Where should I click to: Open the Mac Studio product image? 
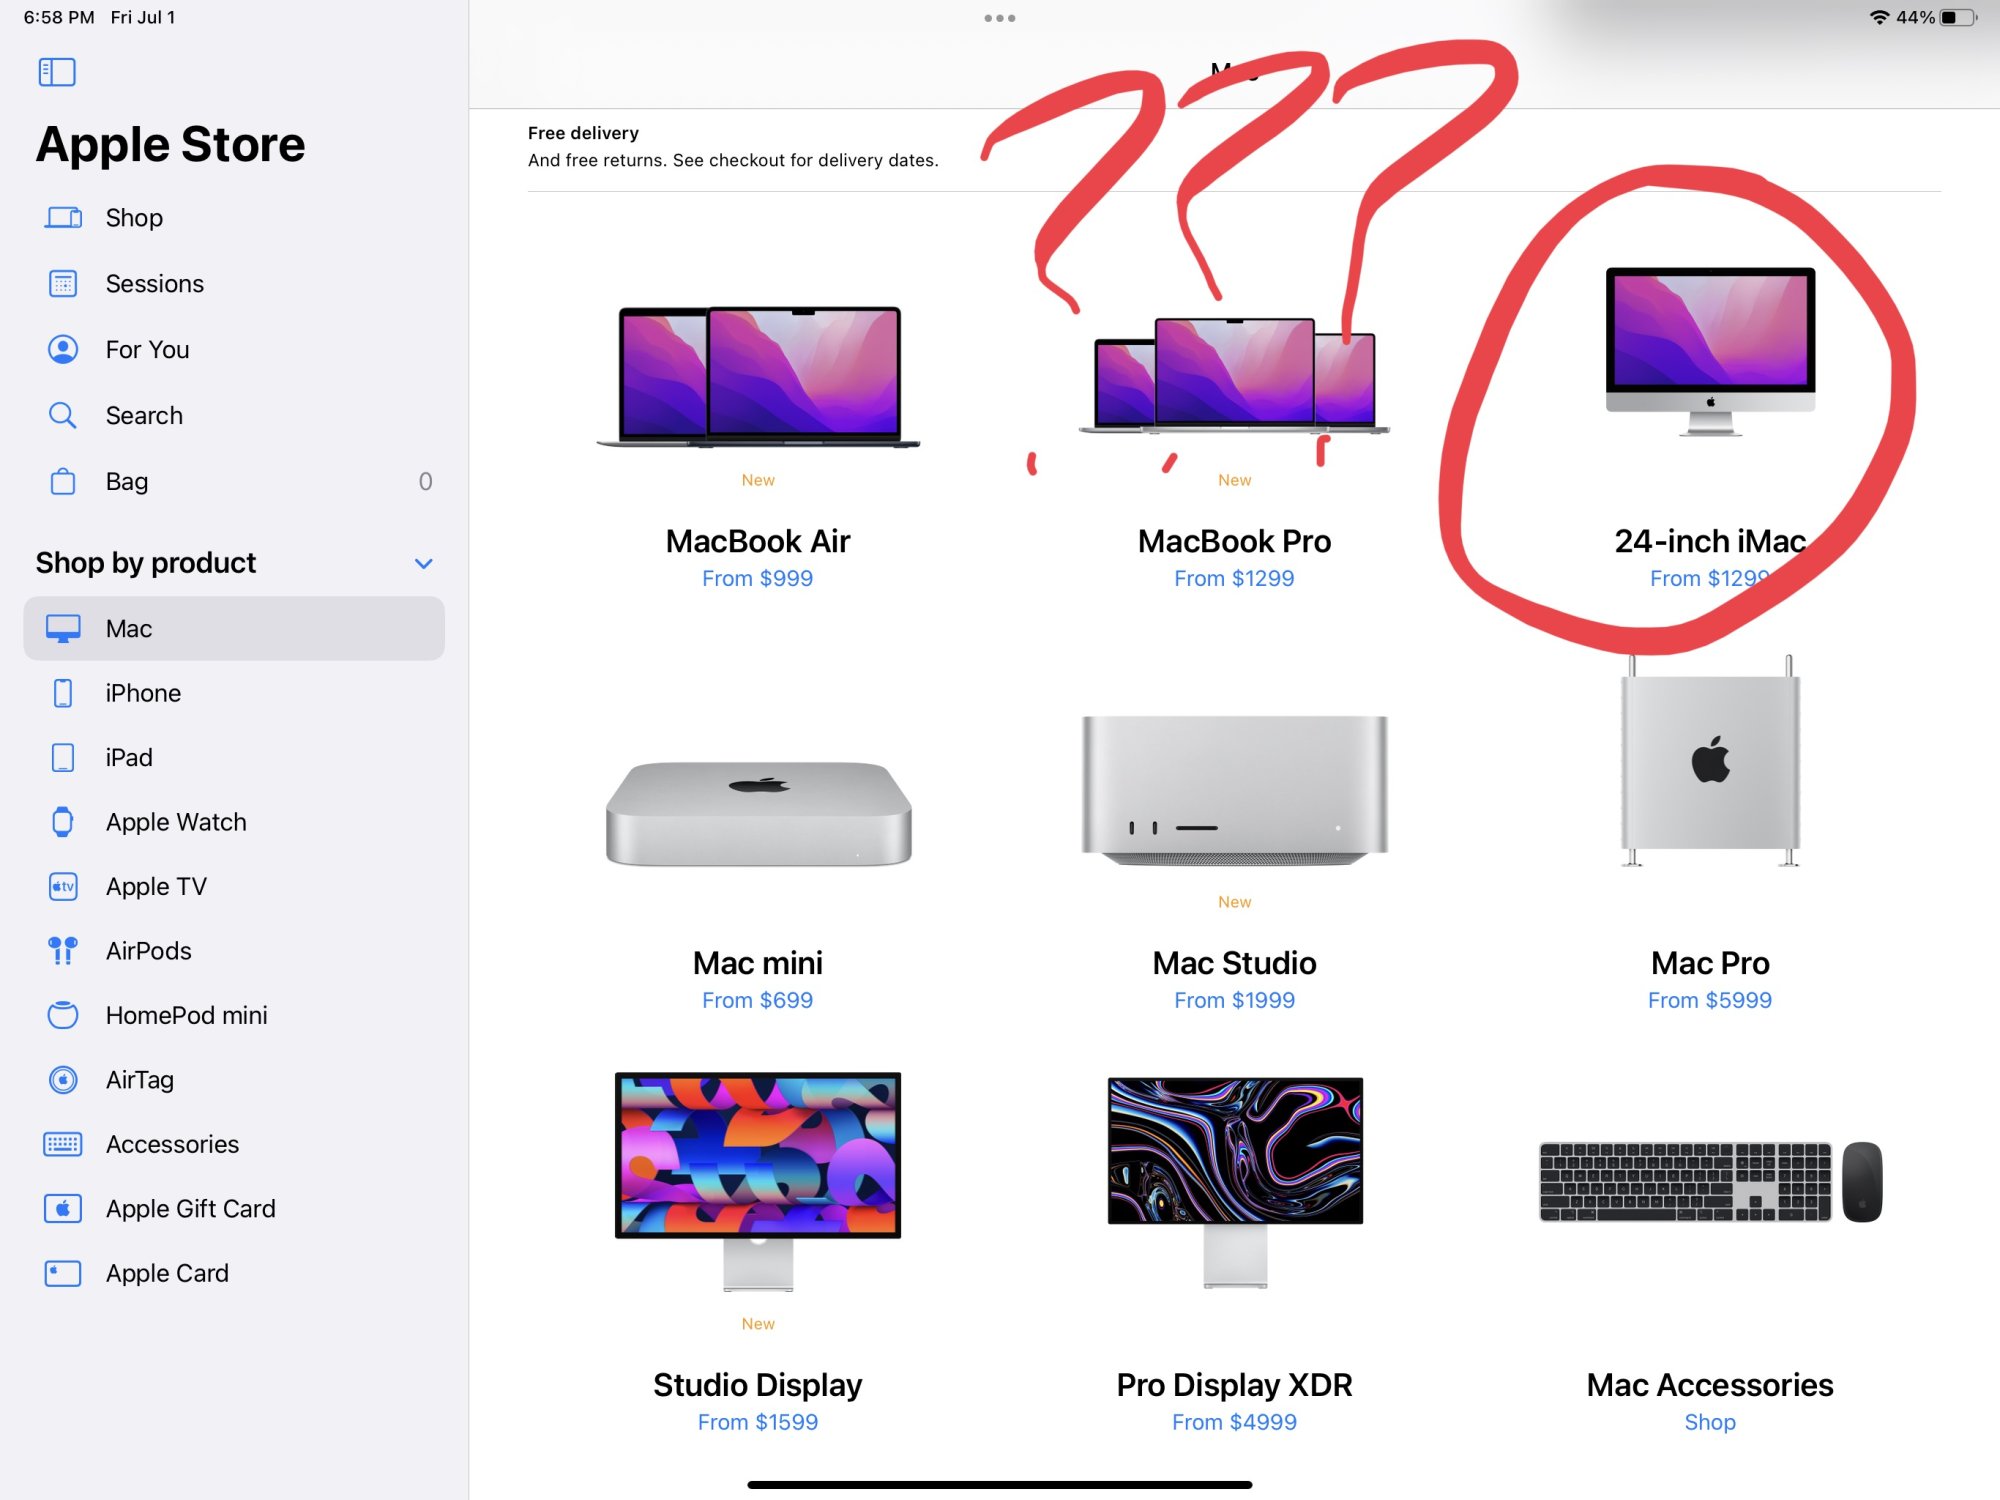(1235, 790)
